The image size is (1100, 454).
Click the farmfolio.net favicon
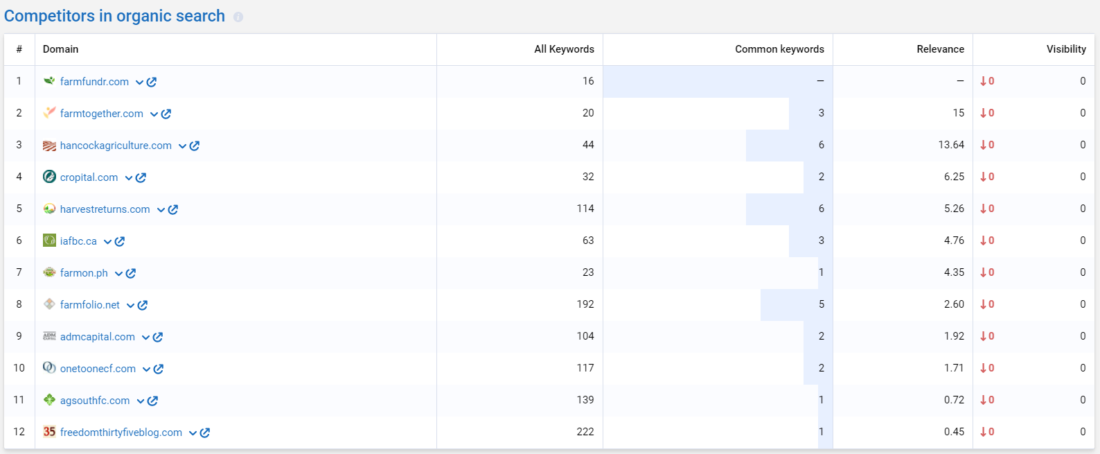click(49, 305)
